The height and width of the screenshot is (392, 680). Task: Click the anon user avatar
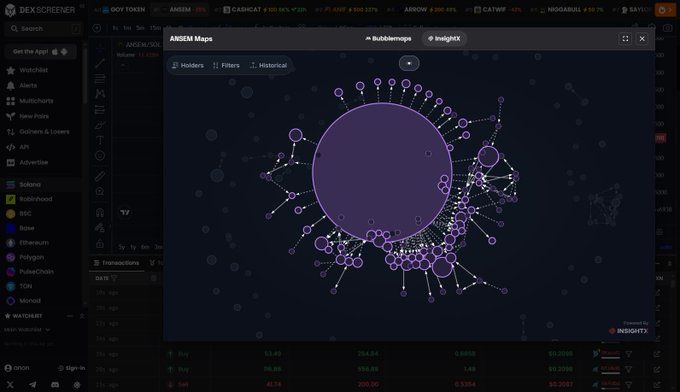(x=8, y=368)
